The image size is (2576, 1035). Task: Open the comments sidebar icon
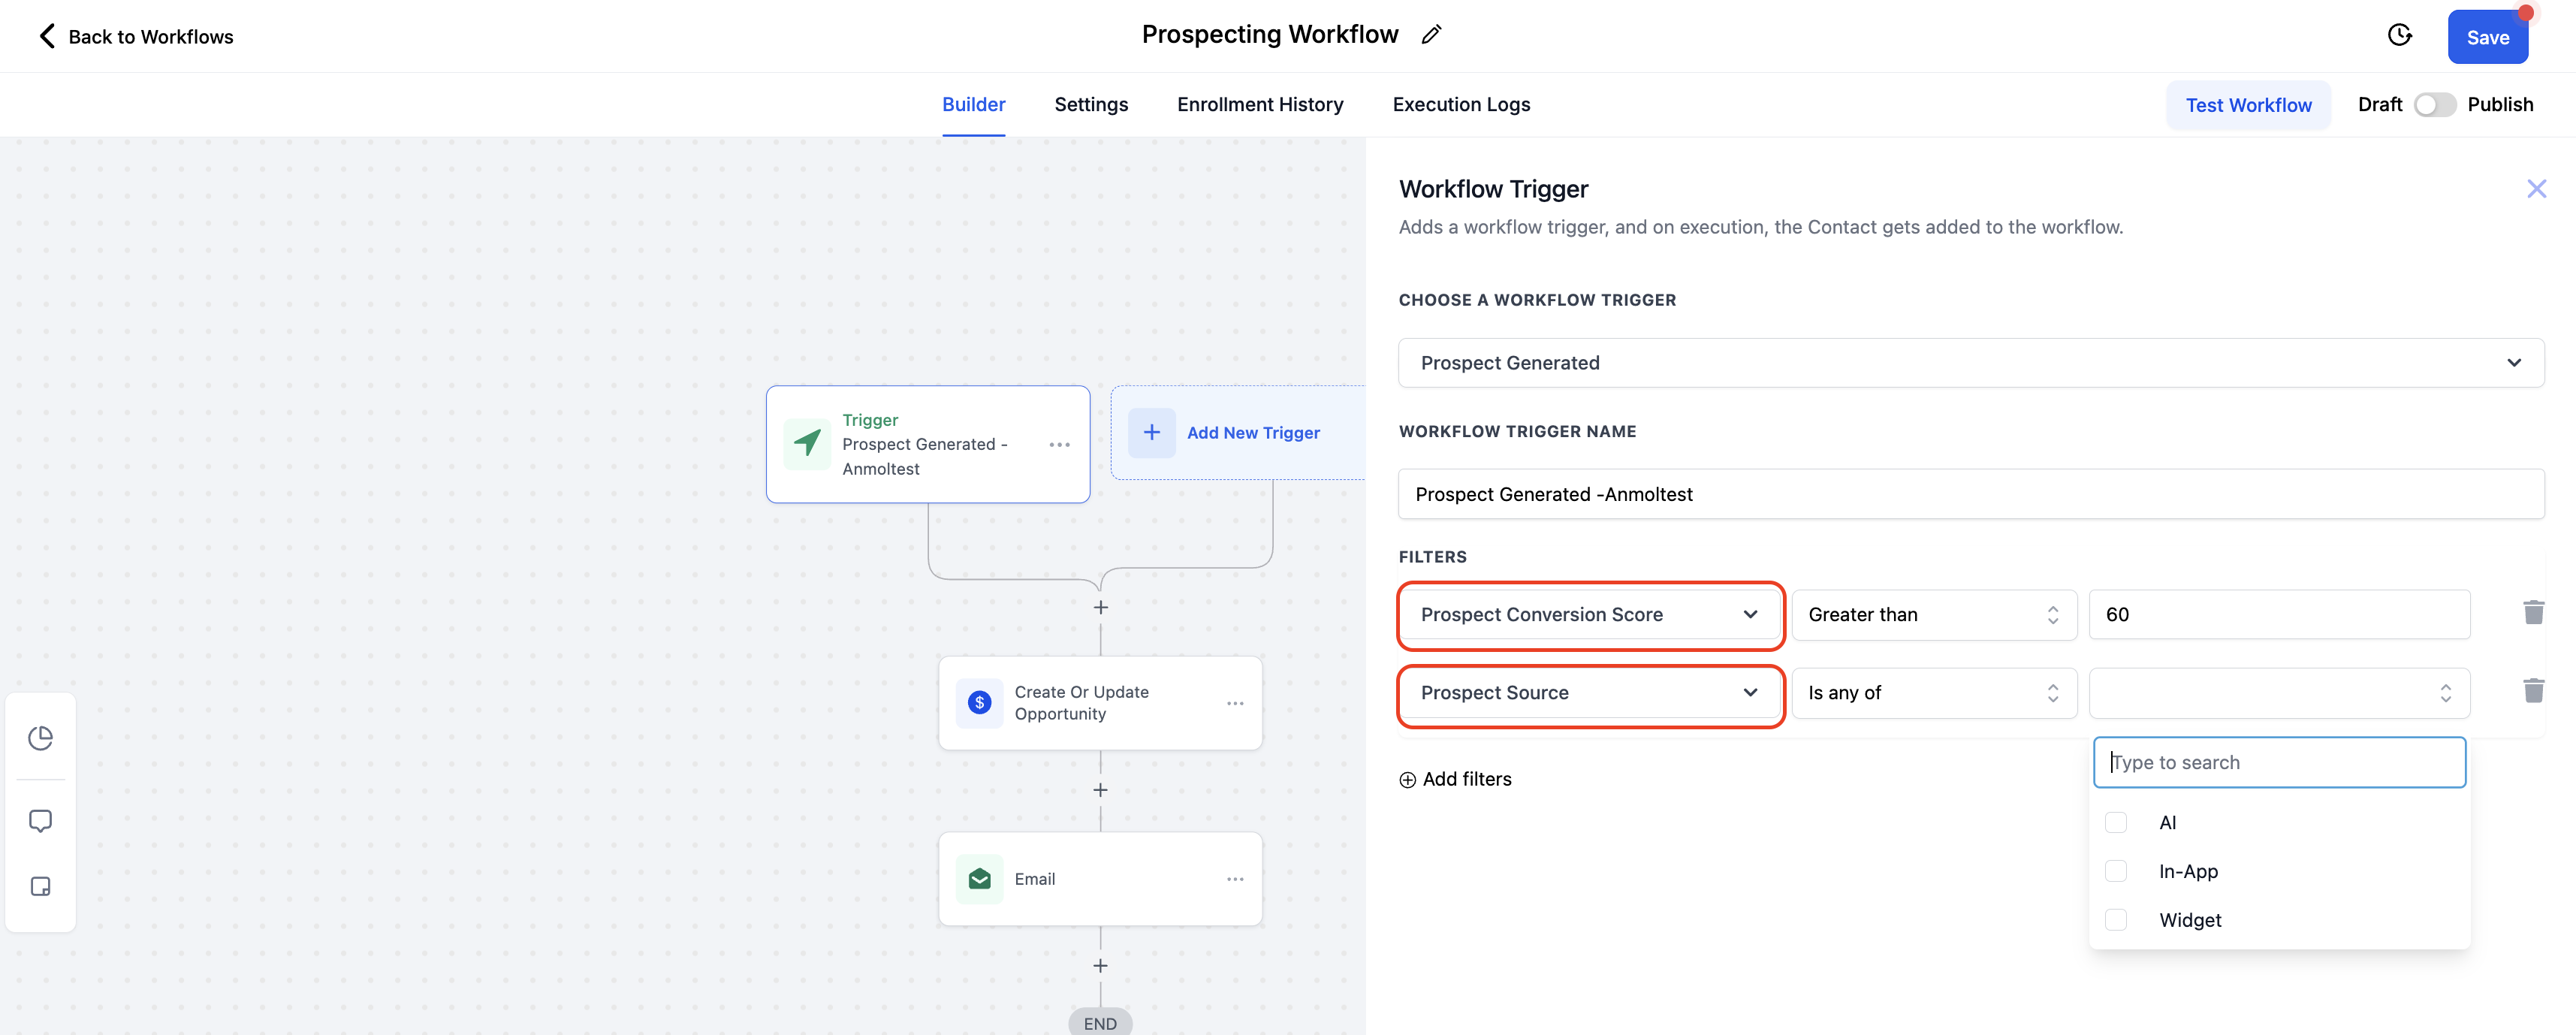pyautogui.click(x=41, y=821)
